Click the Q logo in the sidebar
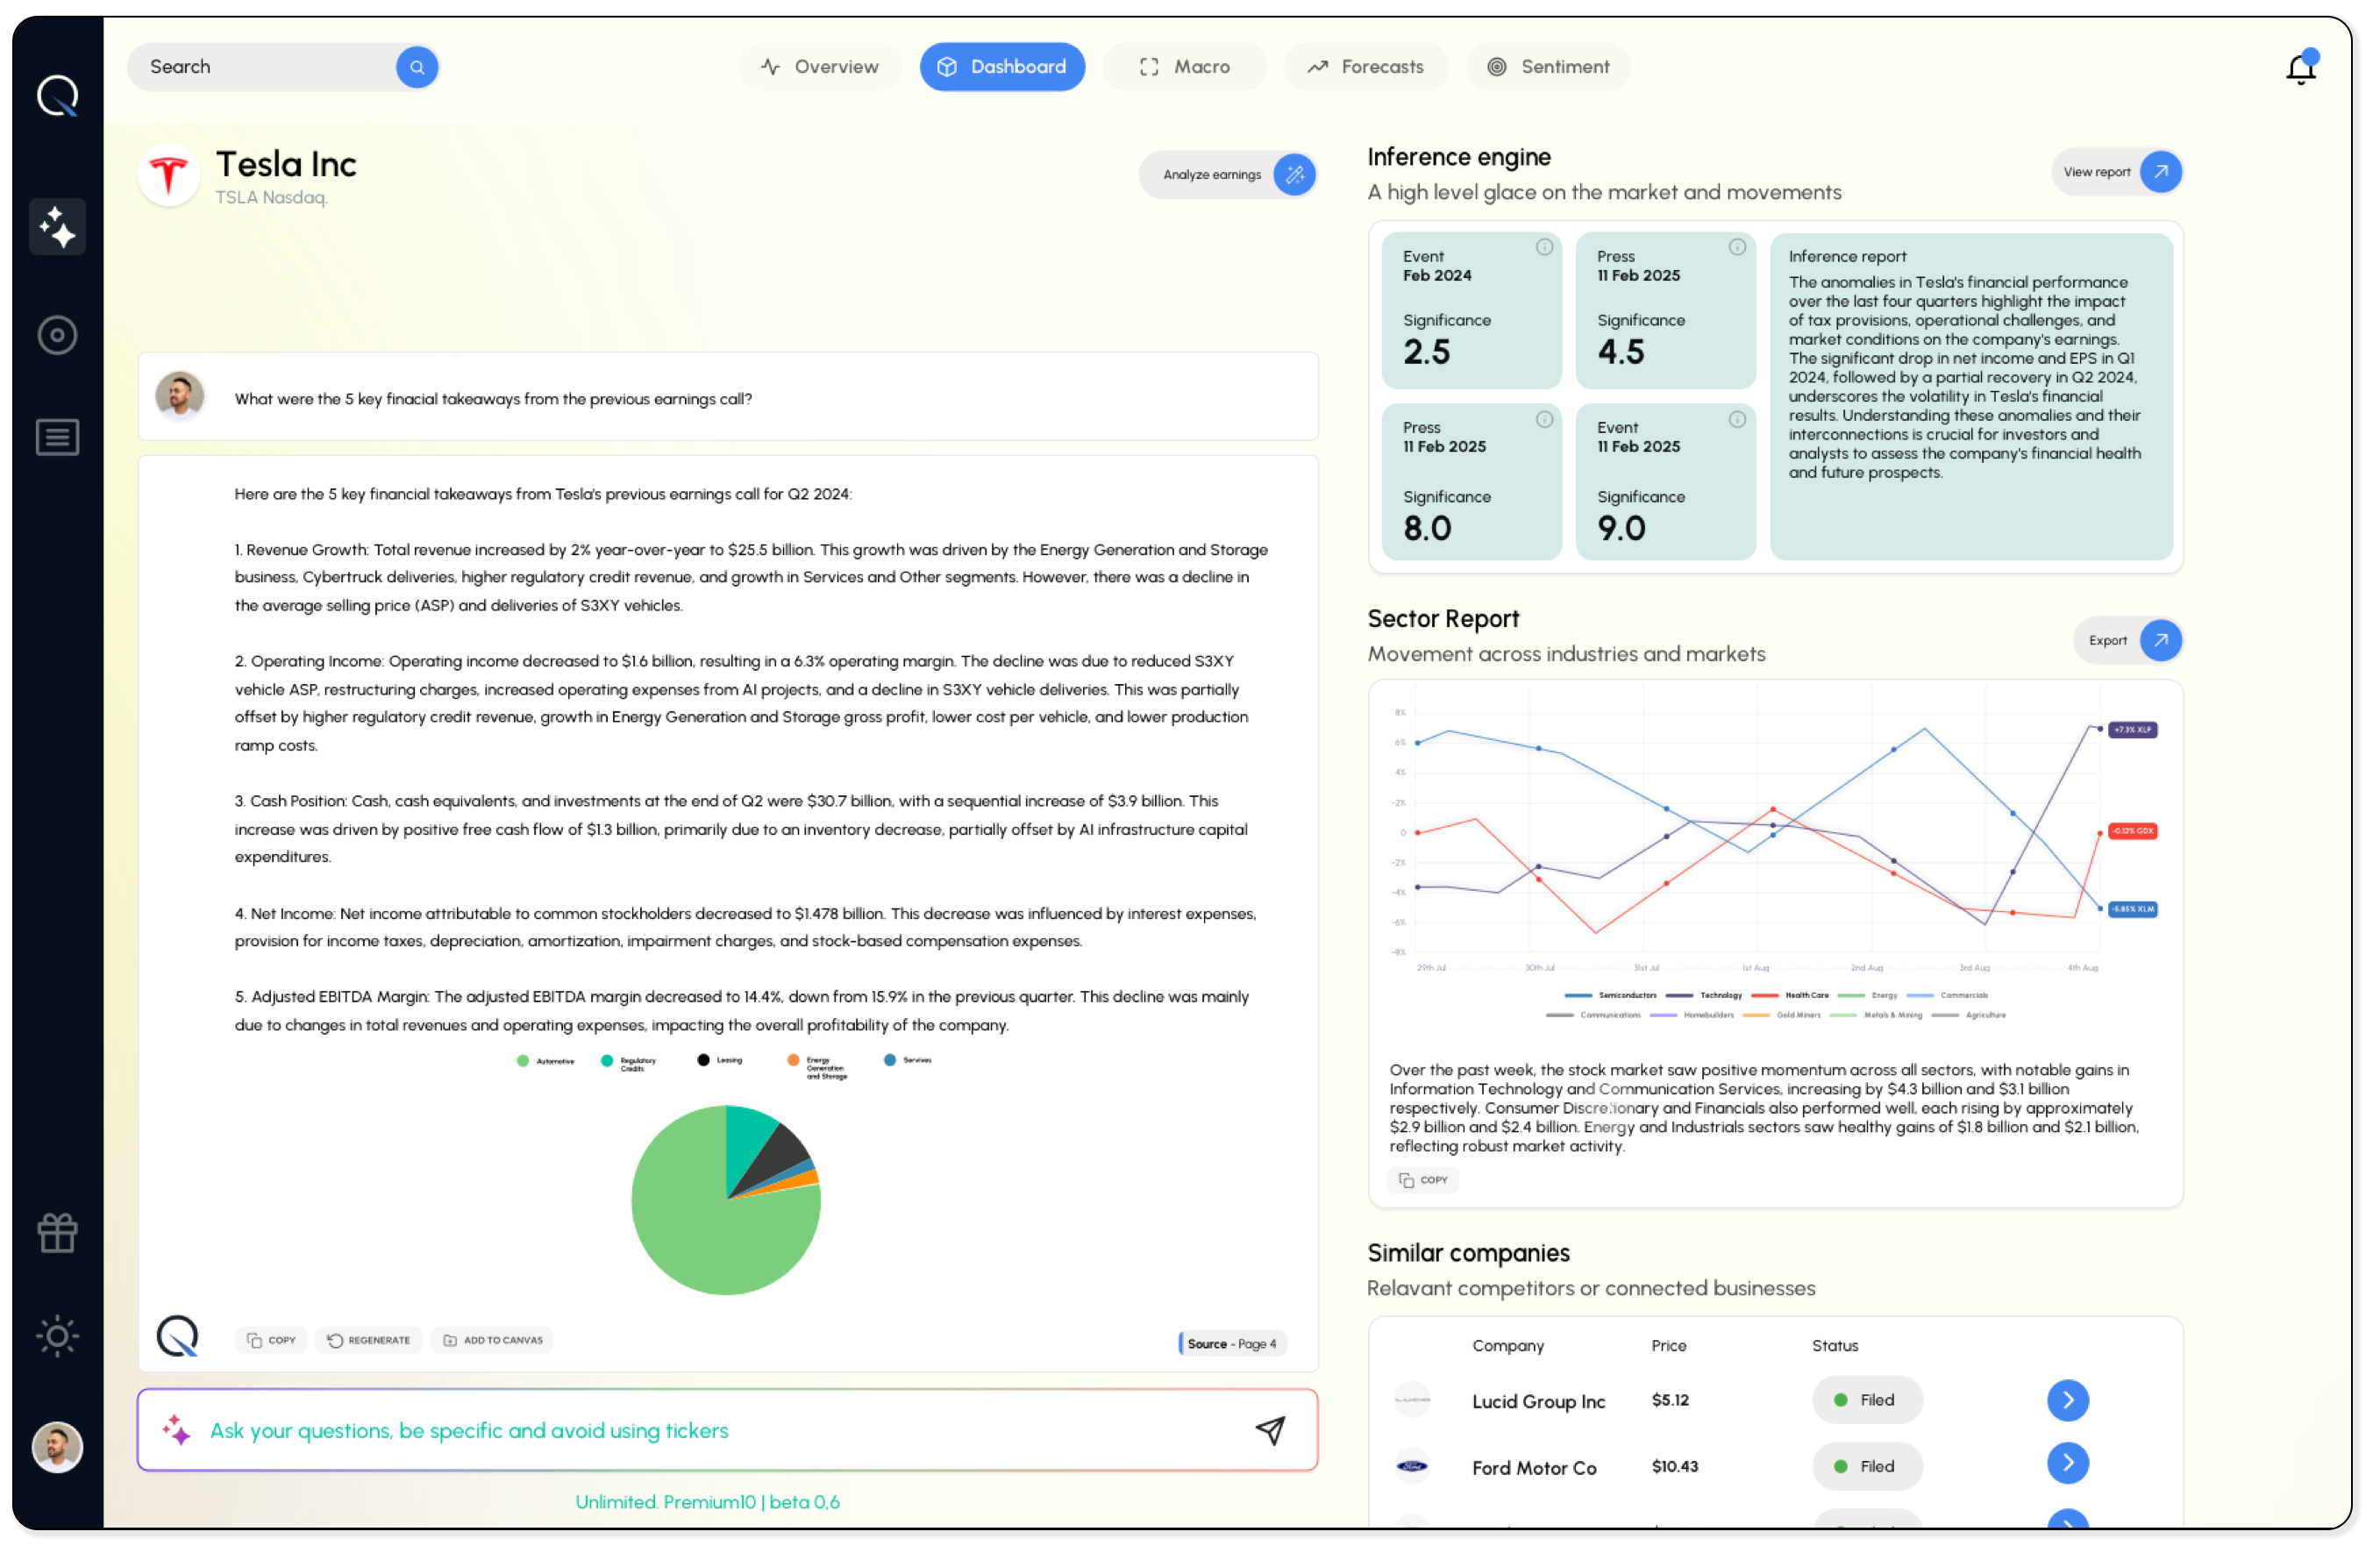 click(x=57, y=96)
